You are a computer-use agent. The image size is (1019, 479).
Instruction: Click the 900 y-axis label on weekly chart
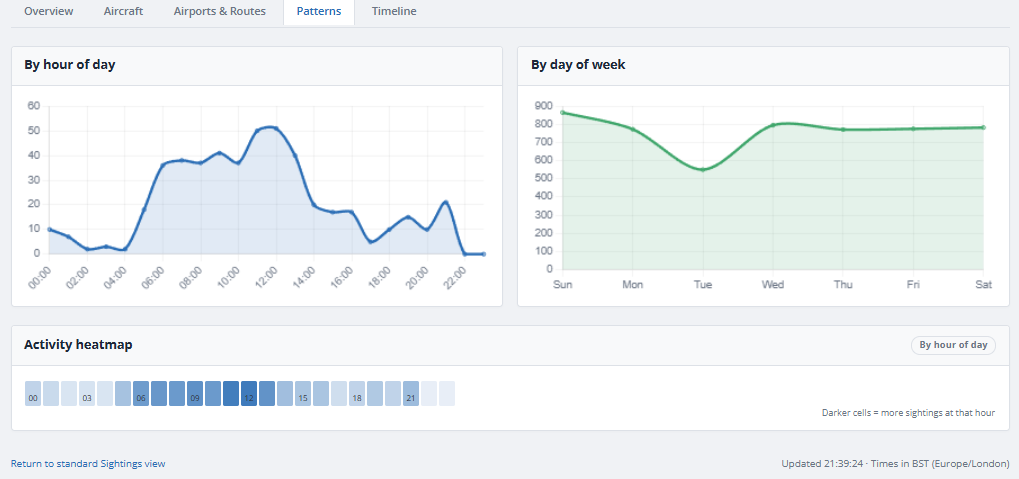(x=543, y=106)
